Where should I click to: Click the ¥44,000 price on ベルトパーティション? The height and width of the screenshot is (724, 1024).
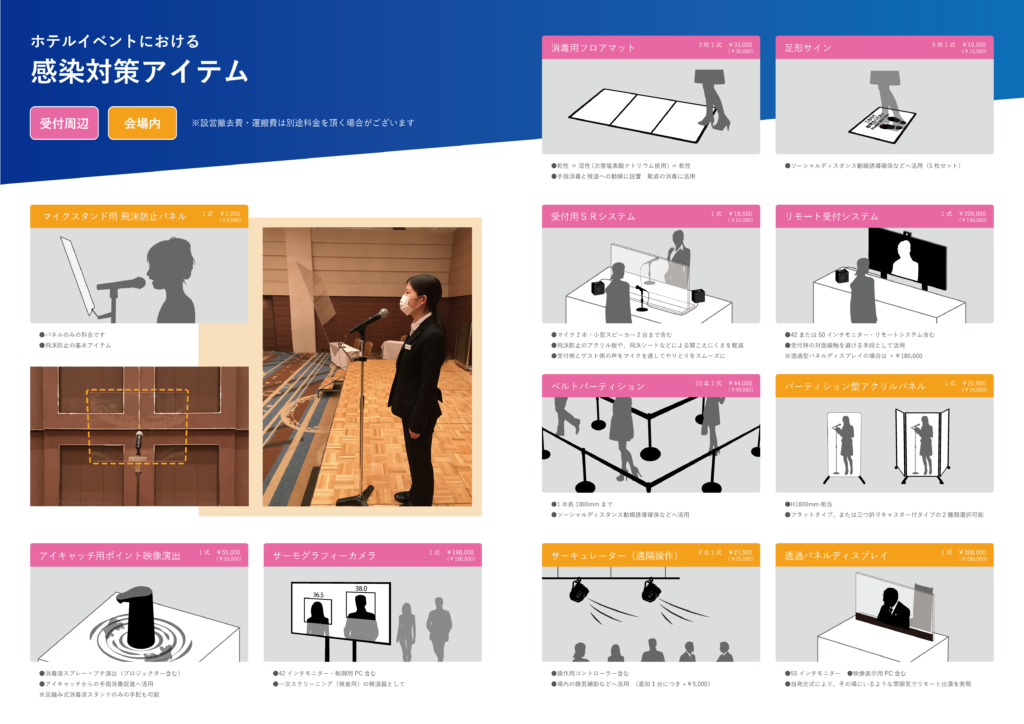coord(741,383)
